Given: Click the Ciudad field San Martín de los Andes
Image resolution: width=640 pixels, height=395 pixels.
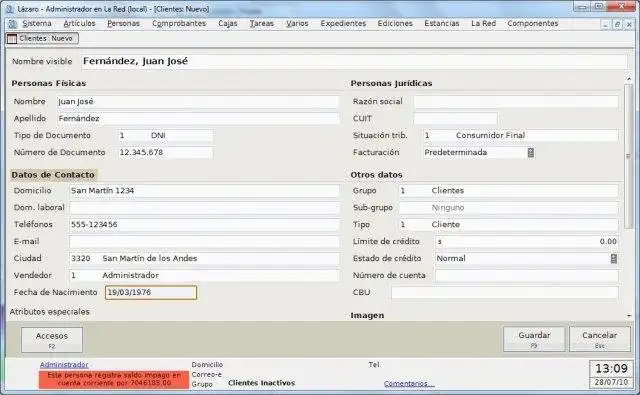Looking at the screenshot, I should tap(204, 258).
